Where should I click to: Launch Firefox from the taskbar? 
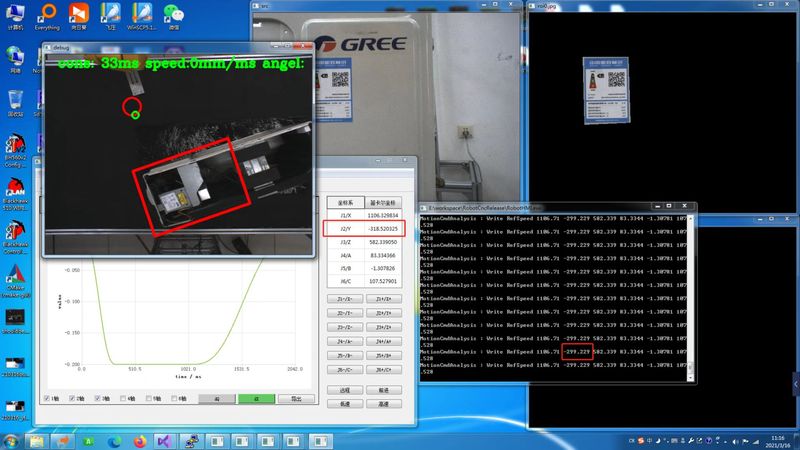click(x=139, y=441)
